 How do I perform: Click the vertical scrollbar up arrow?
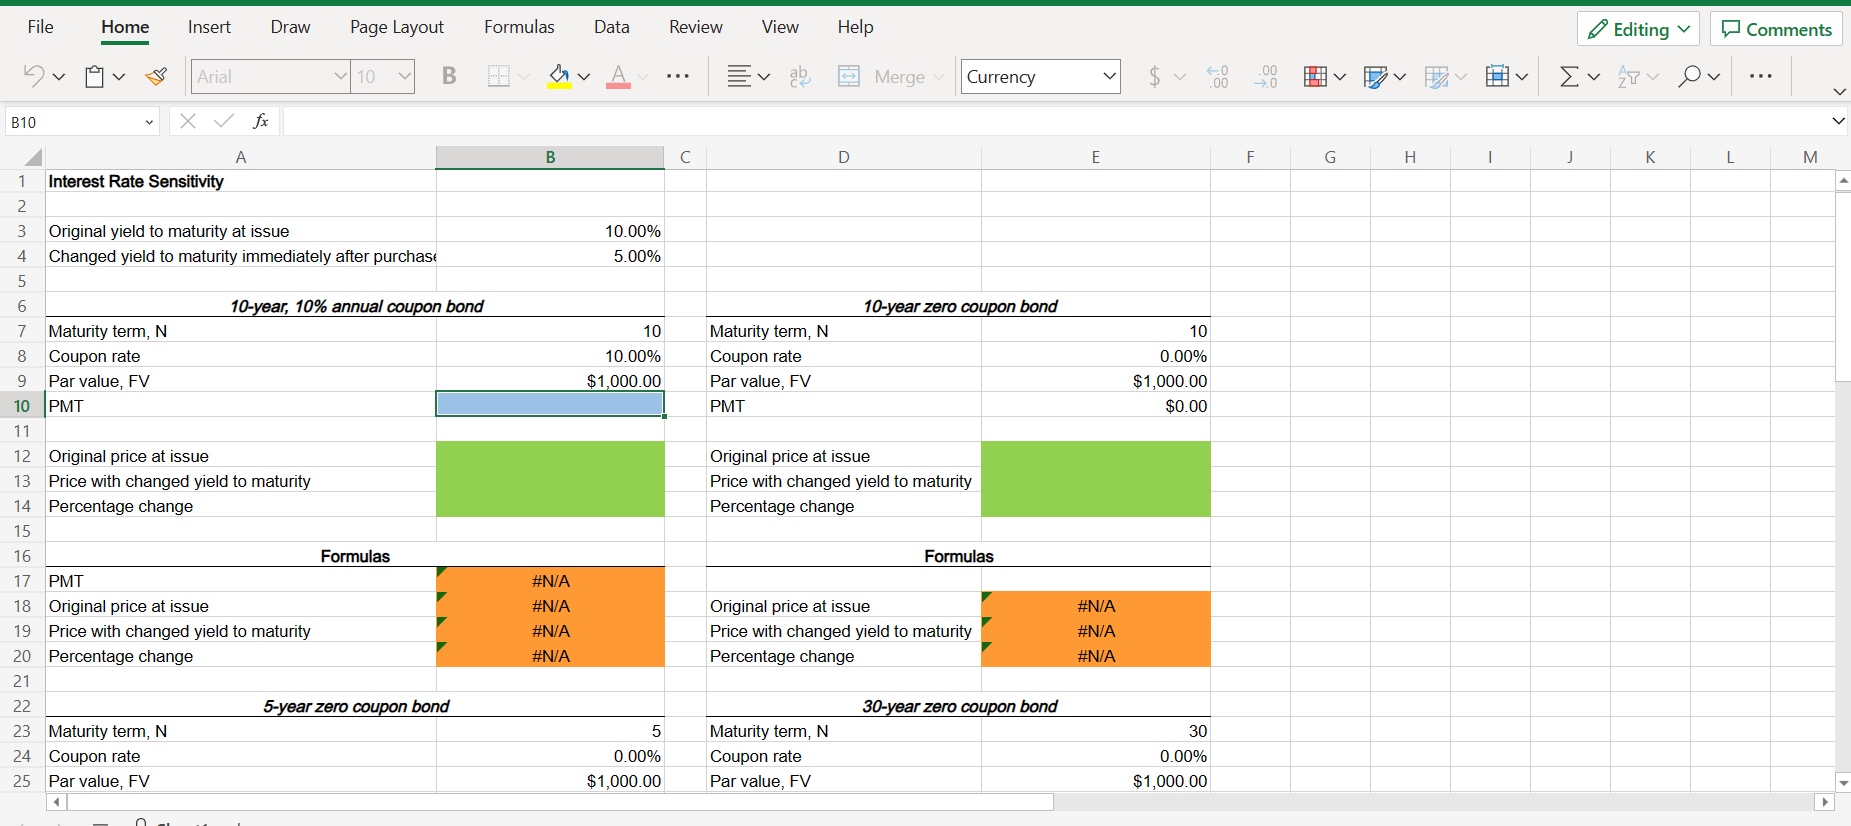click(x=1843, y=181)
